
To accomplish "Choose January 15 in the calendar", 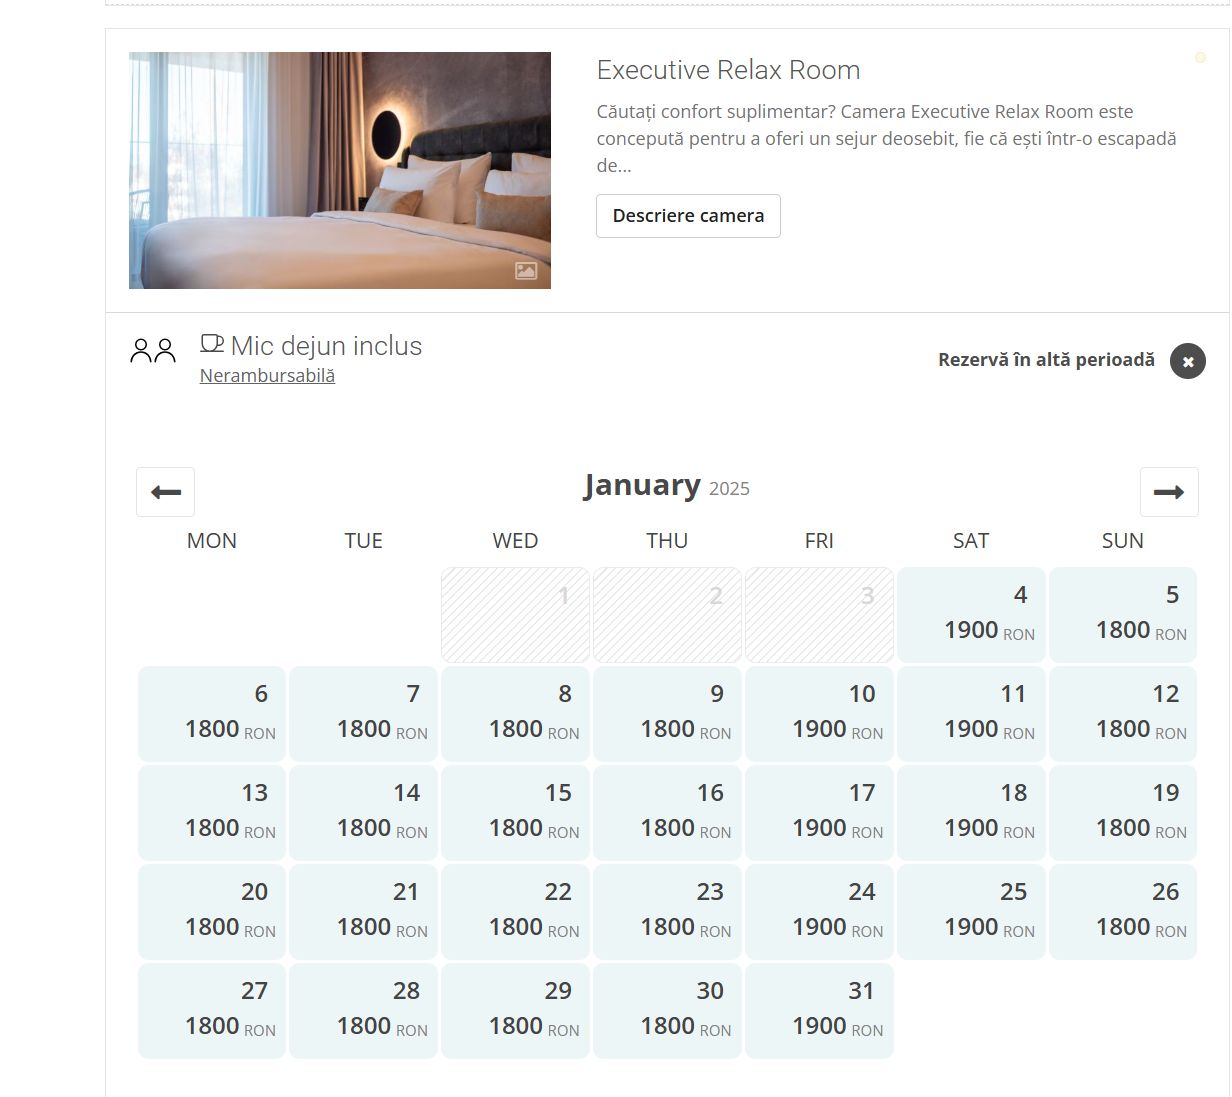I will (x=515, y=812).
